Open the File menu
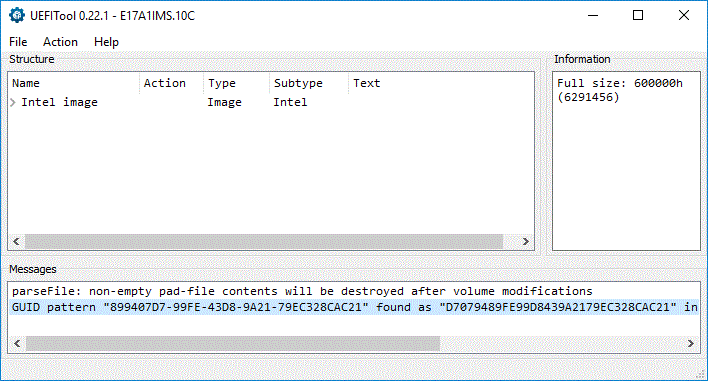708x381 pixels. (x=18, y=42)
